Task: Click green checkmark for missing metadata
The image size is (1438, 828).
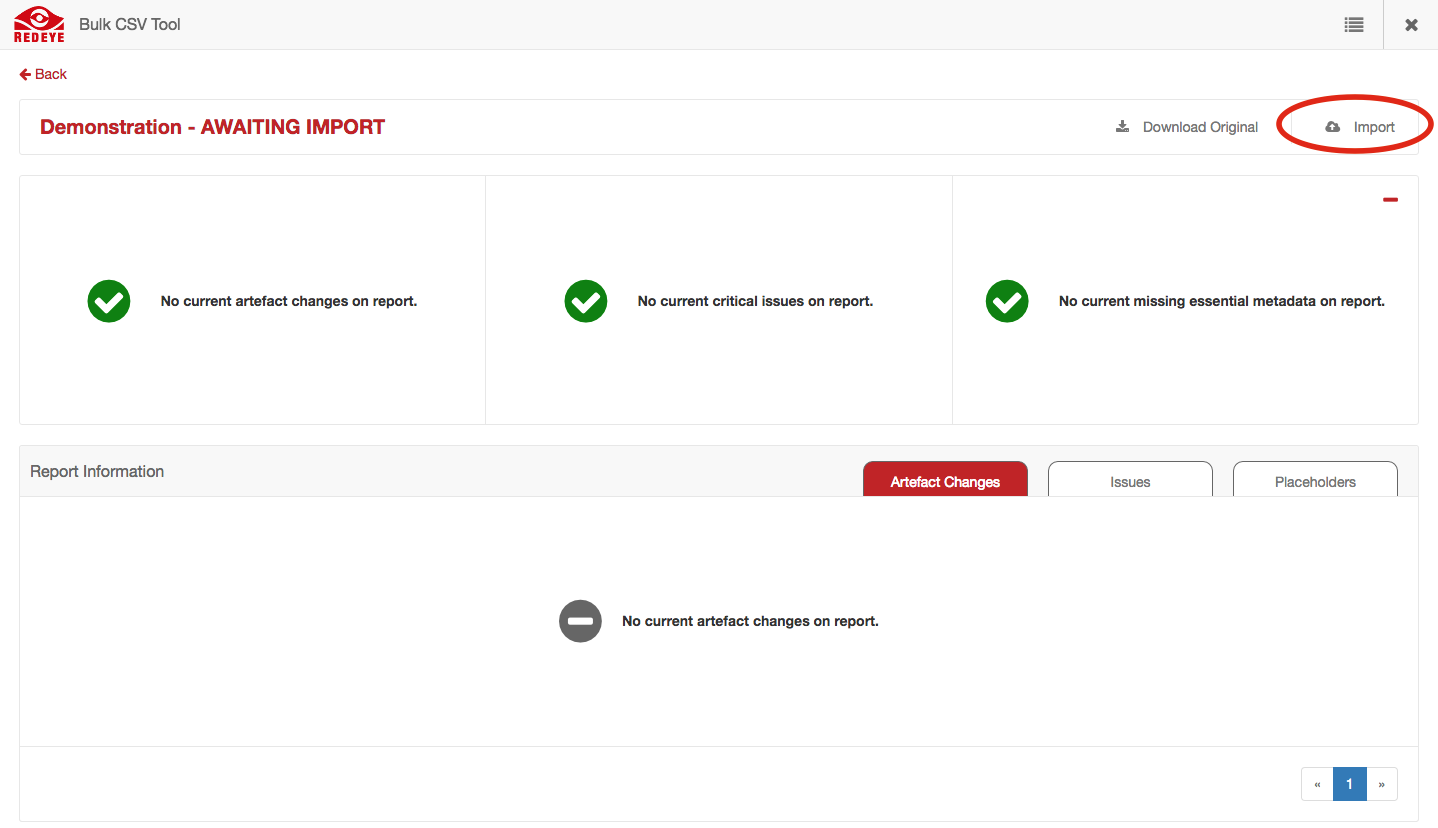Action: pyautogui.click(x=1007, y=301)
